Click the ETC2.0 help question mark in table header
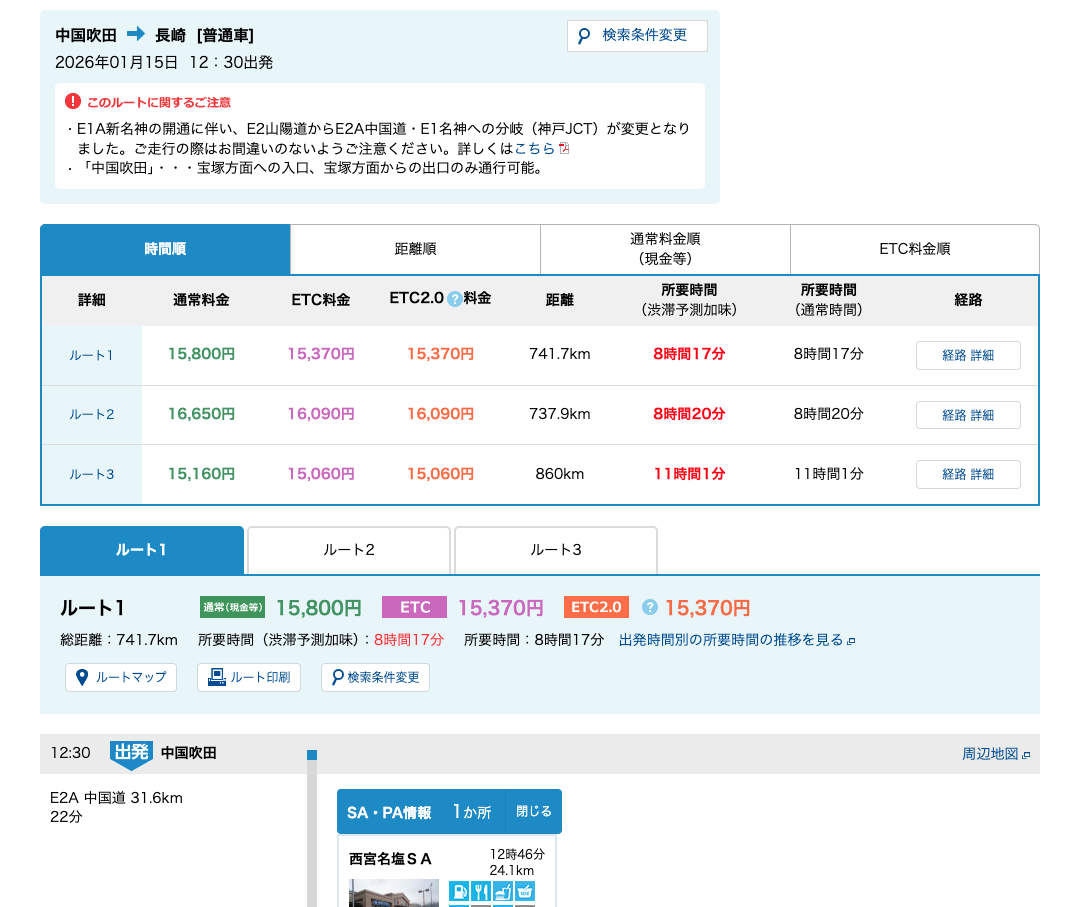Viewport: 1072px width, 907px height. pyautogui.click(x=454, y=299)
